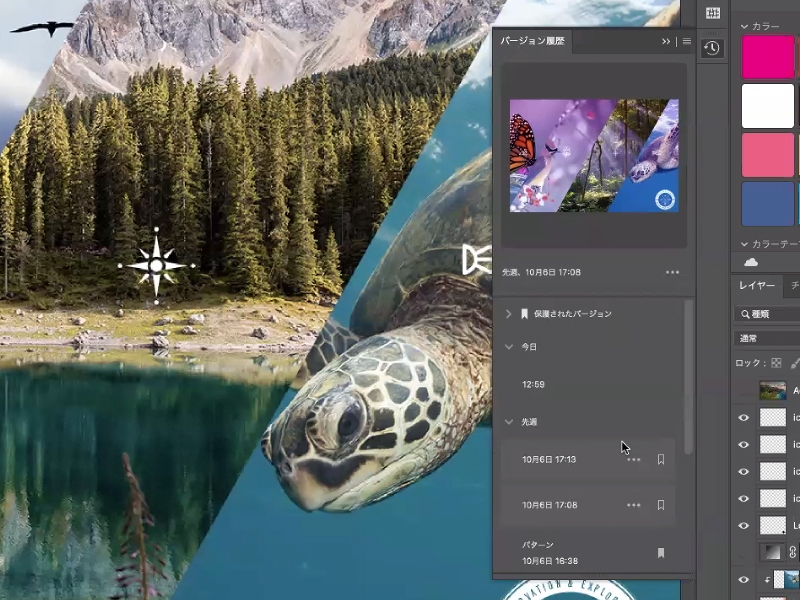Toggle visibility of the first eye-icon layer
The width and height of the screenshot is (800, 600).
(x=744, y=418)
